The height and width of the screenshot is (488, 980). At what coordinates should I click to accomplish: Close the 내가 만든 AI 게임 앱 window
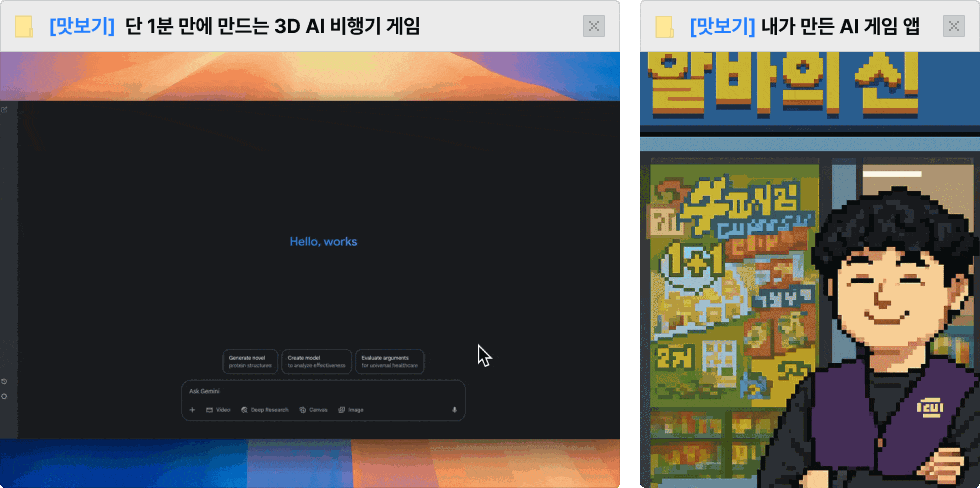coord(953,26)
